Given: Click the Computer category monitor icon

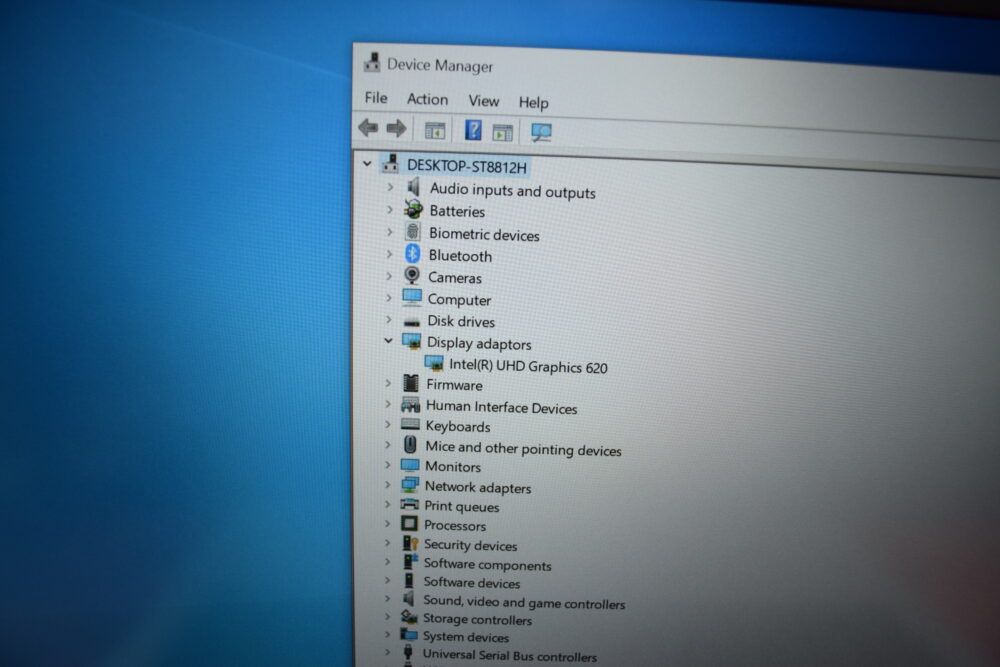Looking at the screenshot, I should [412, 298].
